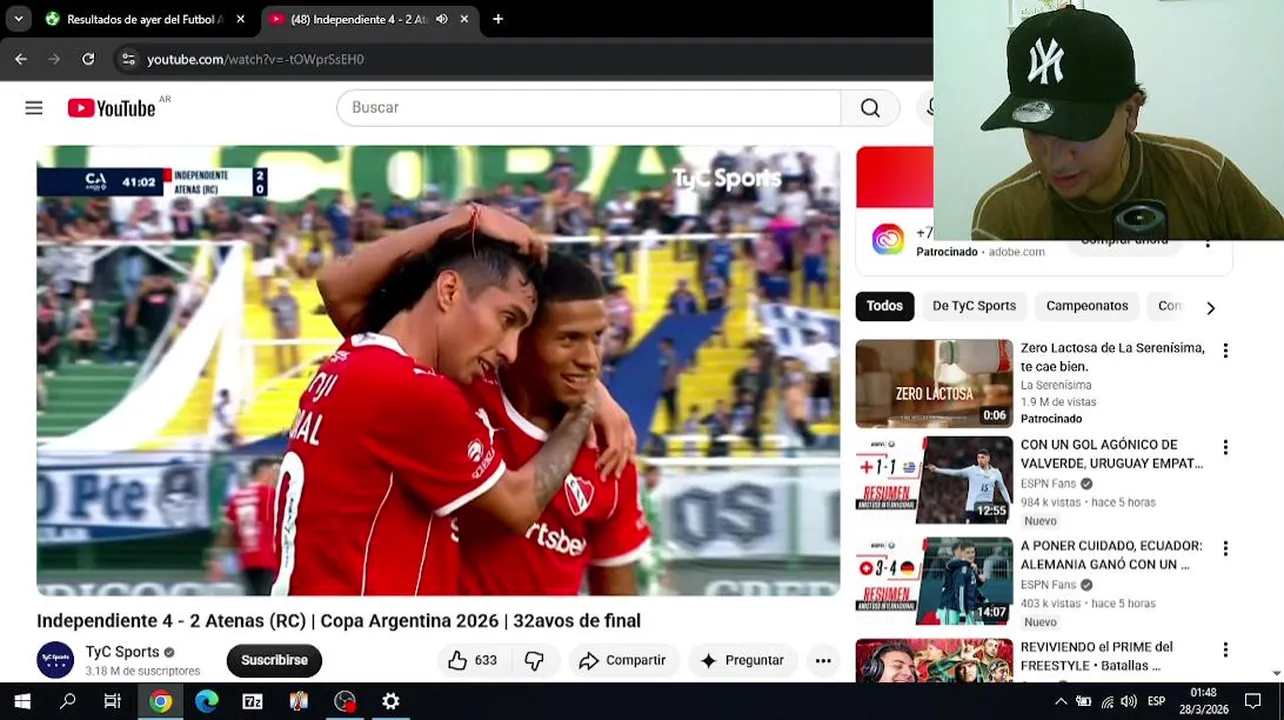The width and height of the screenshot is (1284, 720).
Task: Open options menu for Zero Lactosa ad
Action: click(1225, 350)
